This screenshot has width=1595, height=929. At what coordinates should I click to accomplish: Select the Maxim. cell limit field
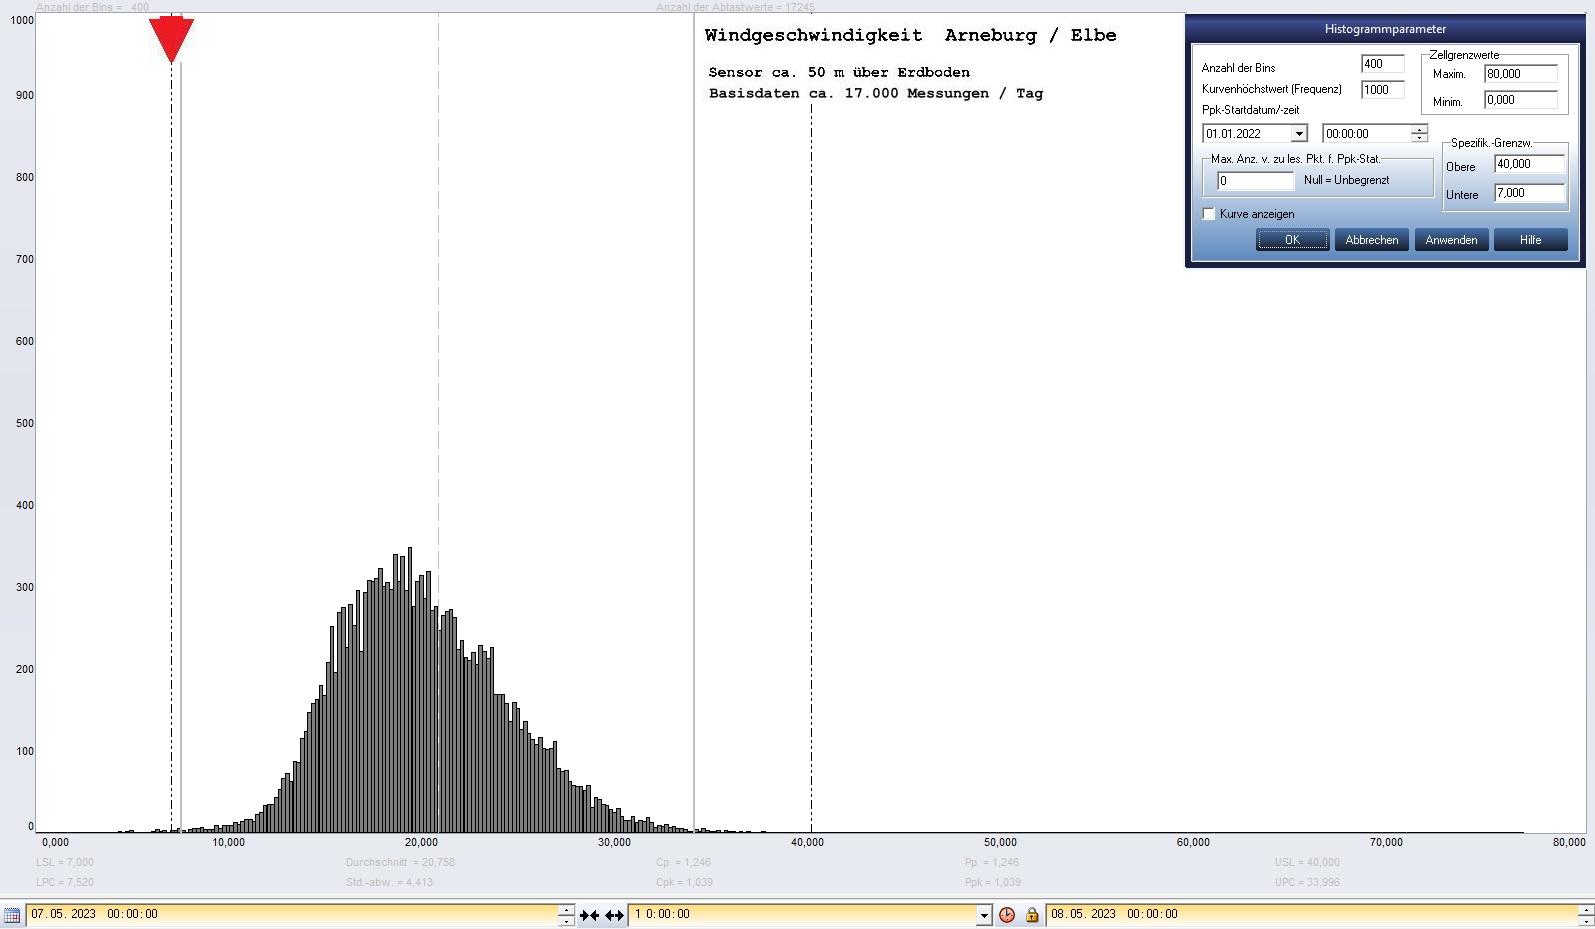click(x=1520, y=74)
